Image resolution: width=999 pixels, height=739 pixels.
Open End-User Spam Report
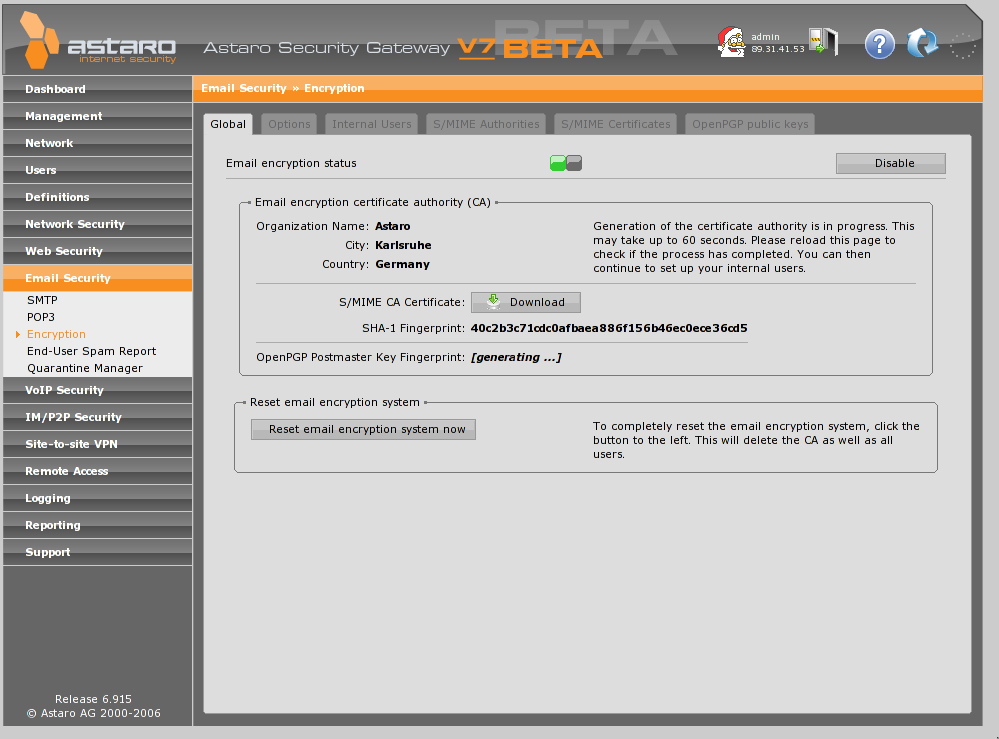91,351
